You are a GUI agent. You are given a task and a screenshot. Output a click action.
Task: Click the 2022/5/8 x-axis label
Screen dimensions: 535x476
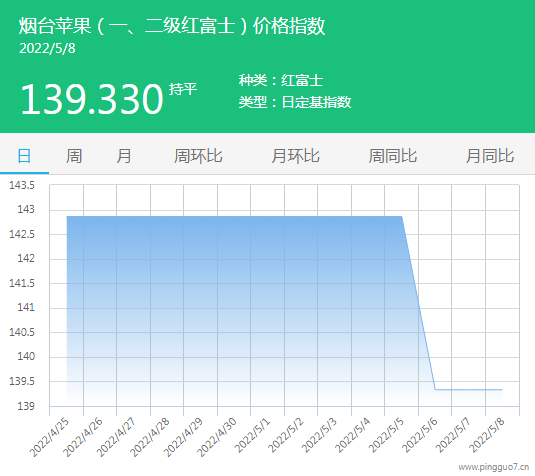pos(487,435)
